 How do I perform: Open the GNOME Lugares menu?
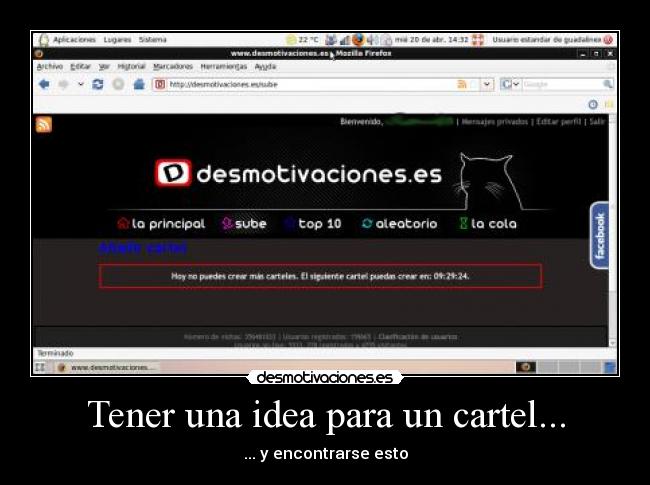pyautogui.click(x=117, y=40)
